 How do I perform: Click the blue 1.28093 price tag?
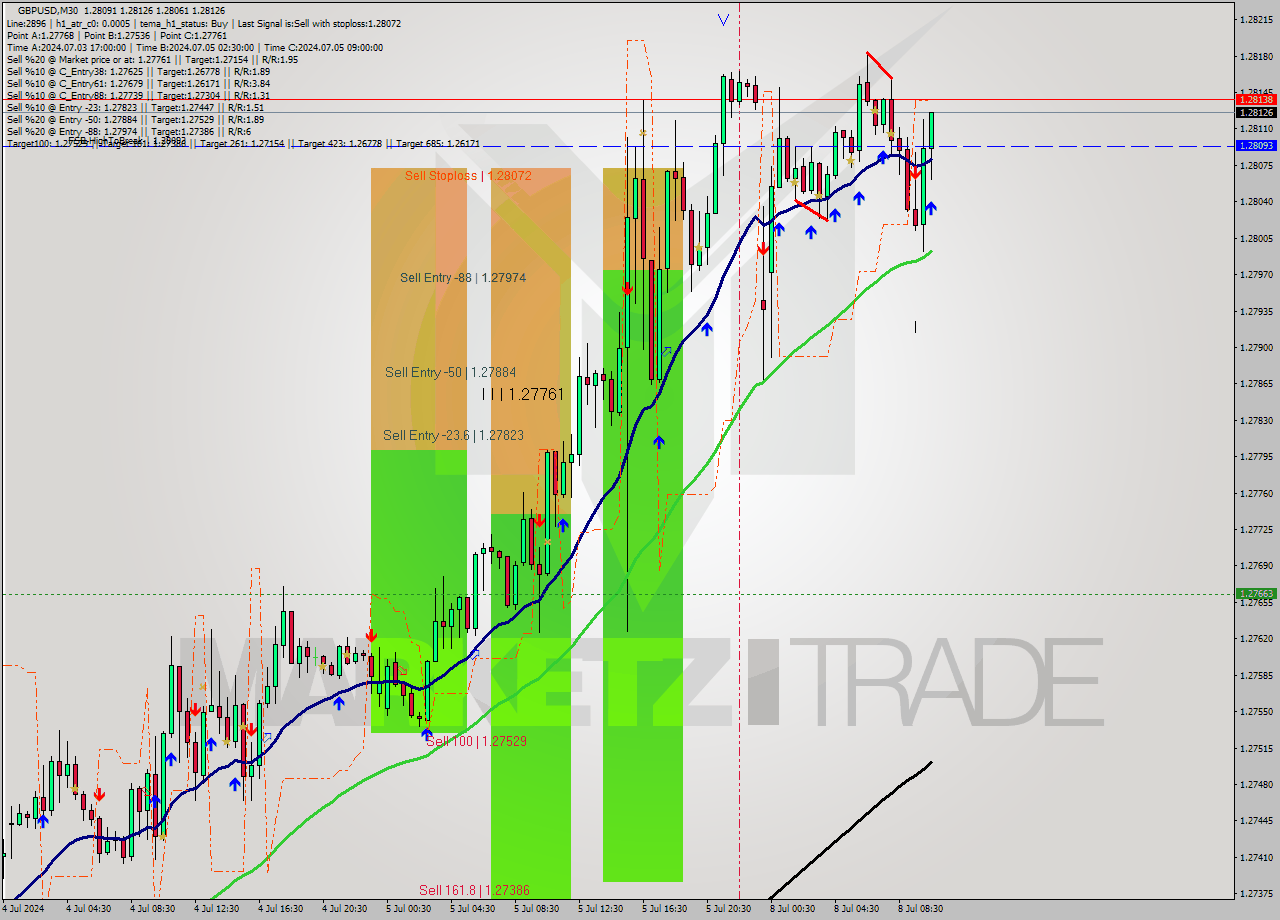click(x=1255, y=145)
